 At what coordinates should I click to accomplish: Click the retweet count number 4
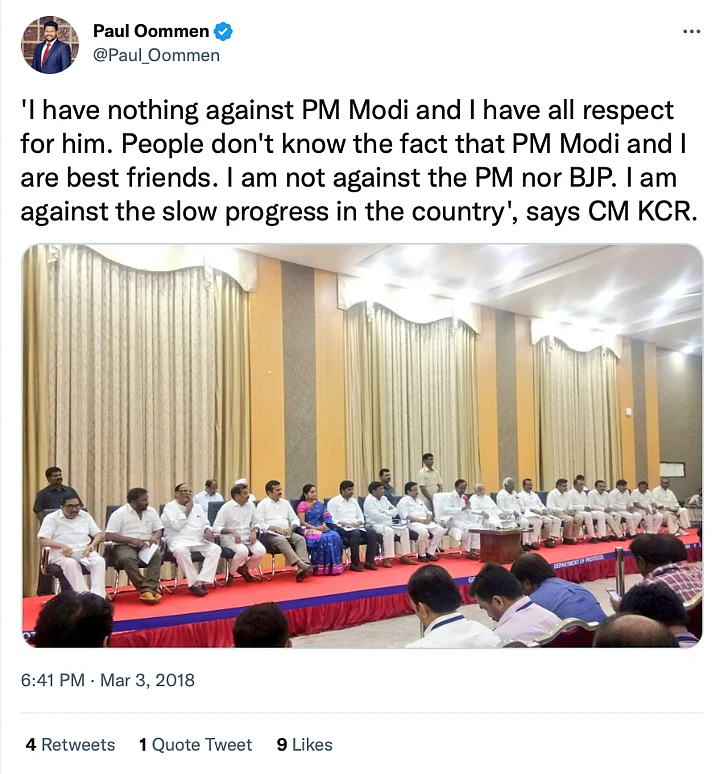pyautogui.click(x=31, y=744)
